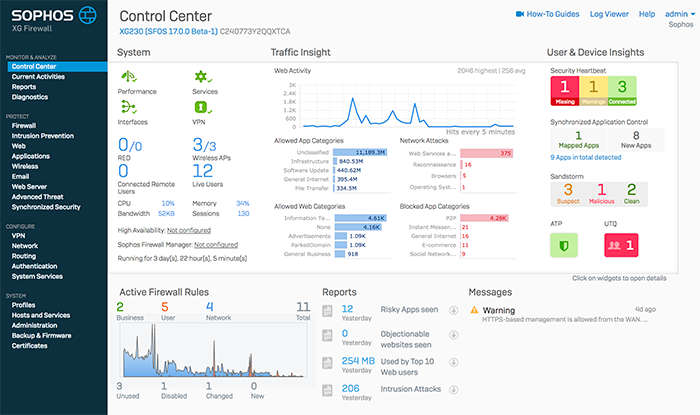Click the How-To Guides camera icon
This screenshot has width=700, height=415.
click(x=520, y=14)
